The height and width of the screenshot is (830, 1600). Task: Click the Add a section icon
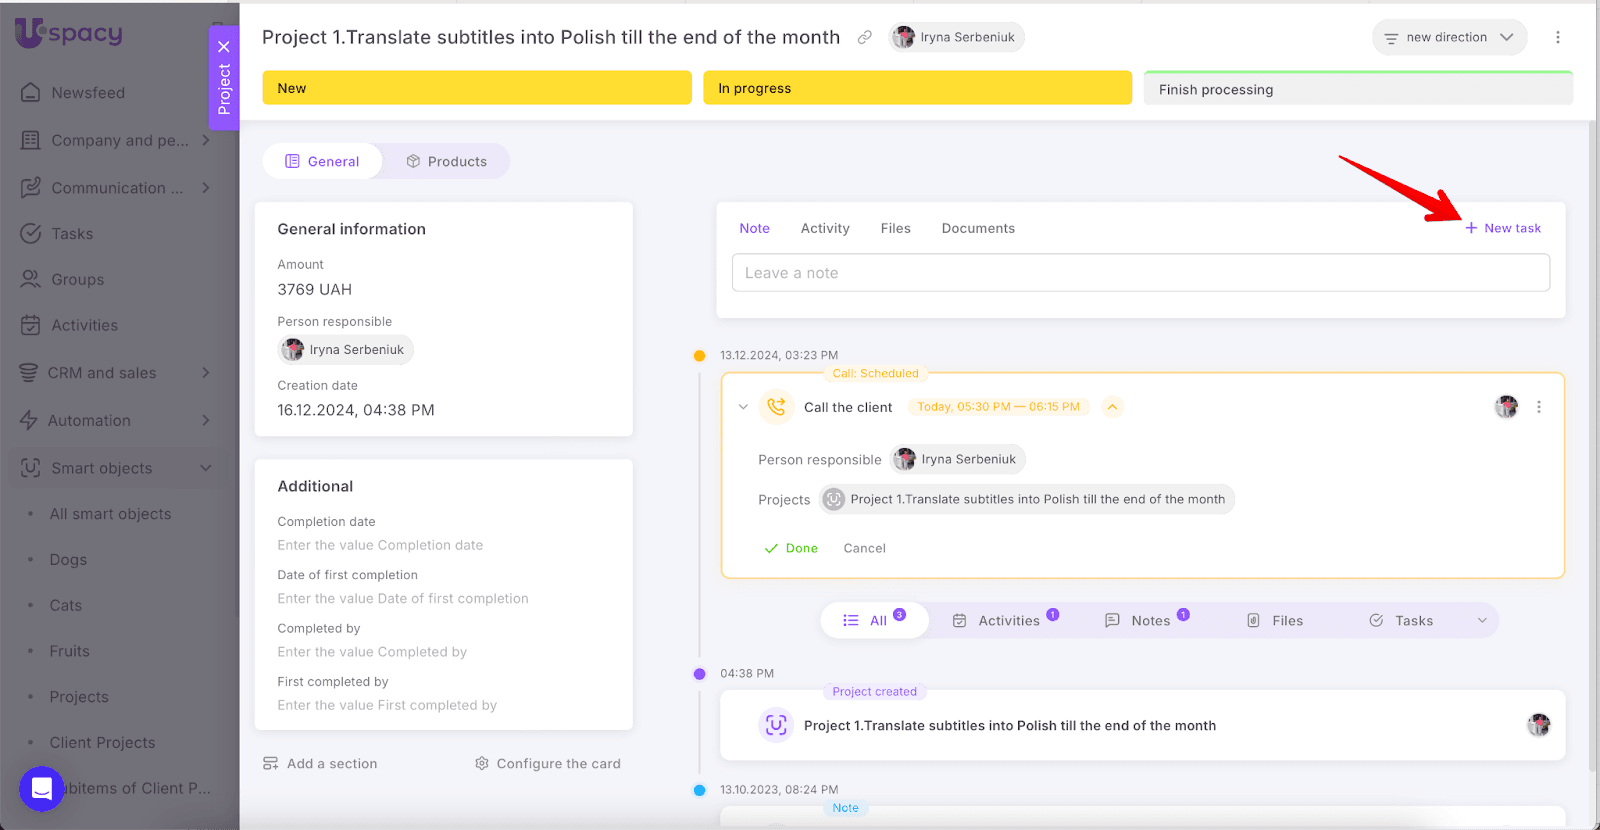point(271,764)
